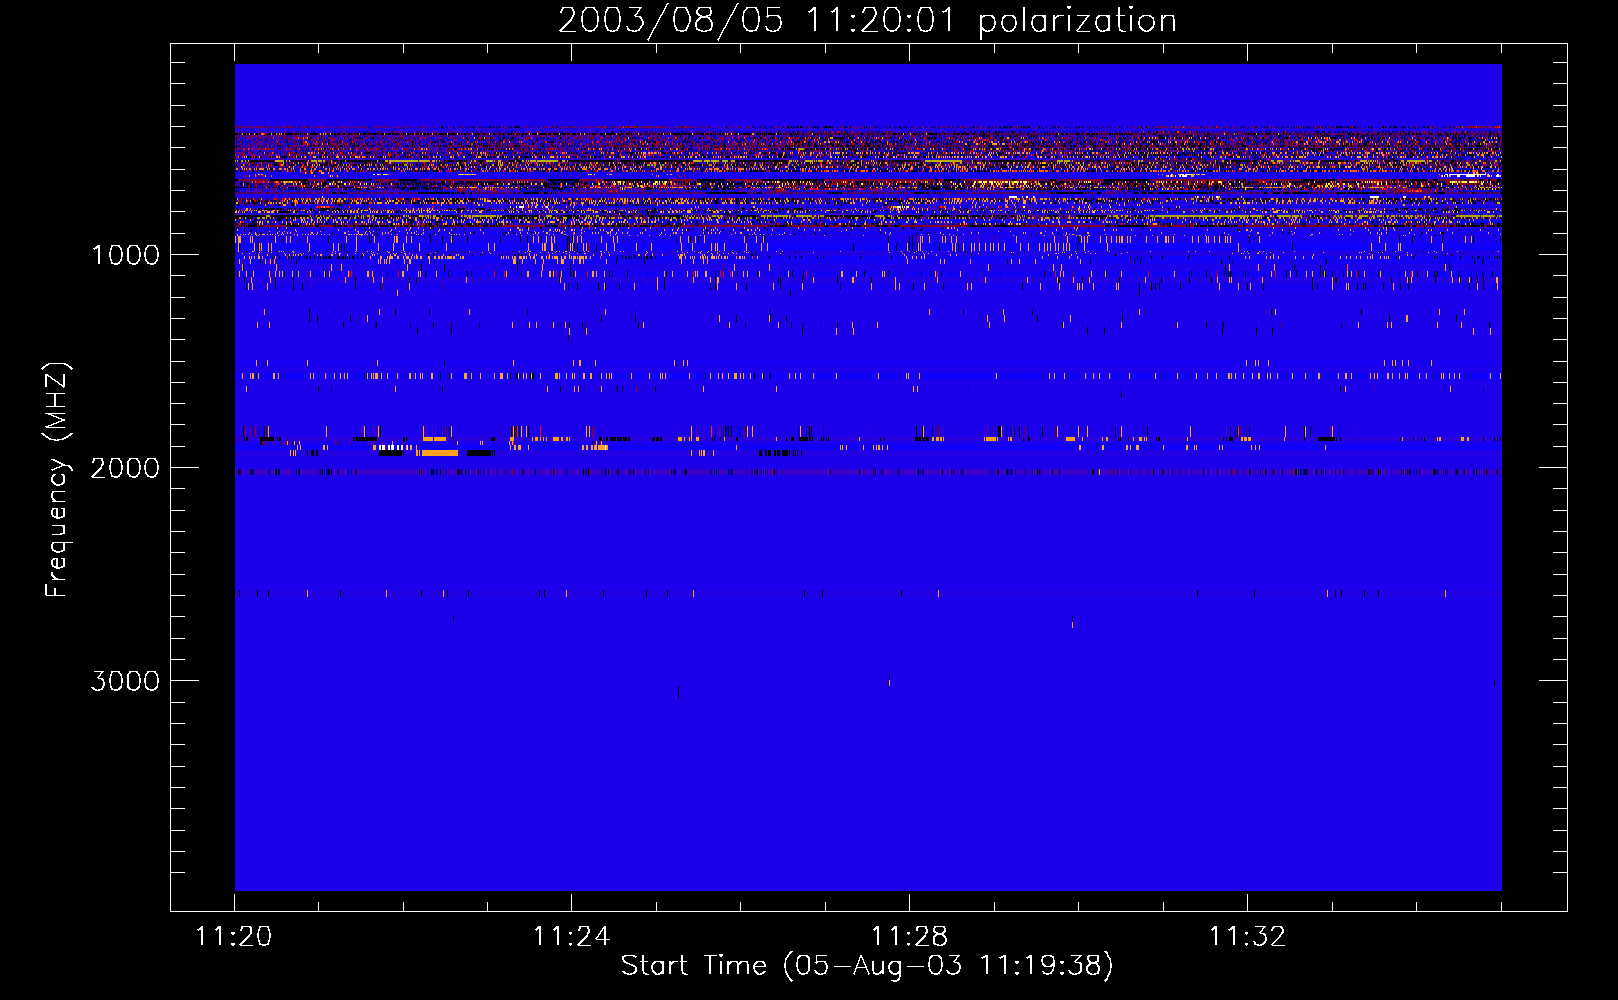Click the 11:24 time tick label

tap(571, 937)
